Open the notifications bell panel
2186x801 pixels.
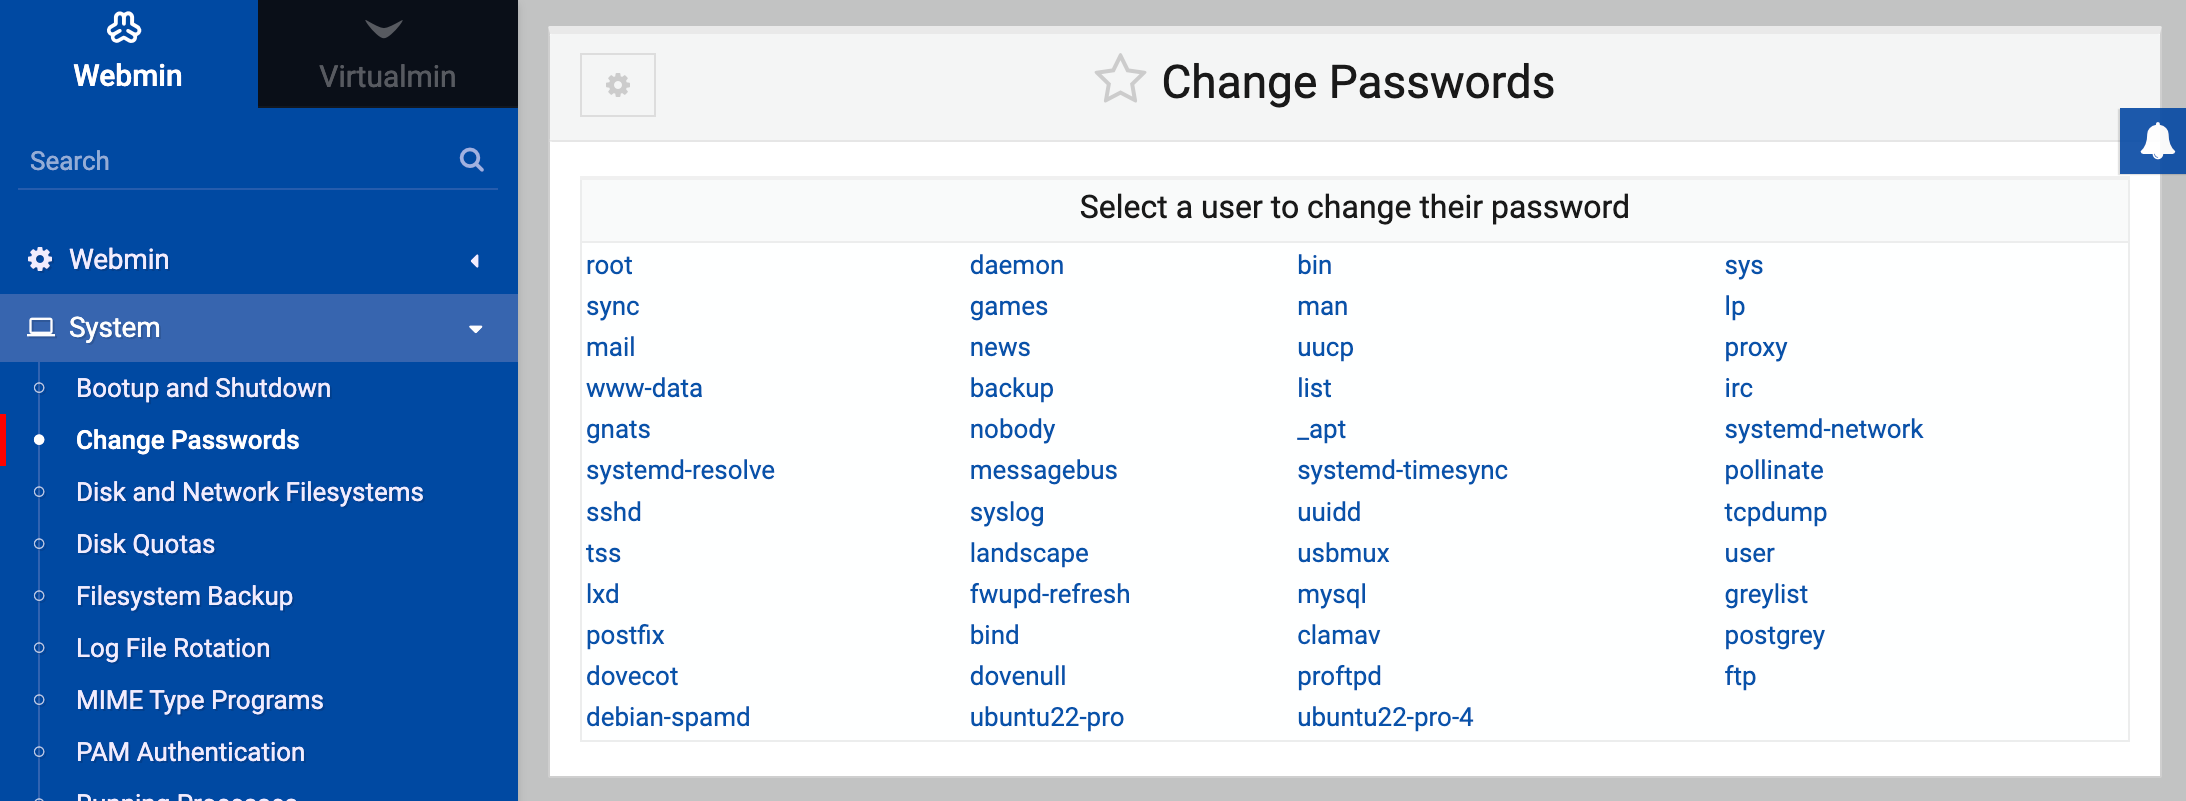[x=2156, y=141]
